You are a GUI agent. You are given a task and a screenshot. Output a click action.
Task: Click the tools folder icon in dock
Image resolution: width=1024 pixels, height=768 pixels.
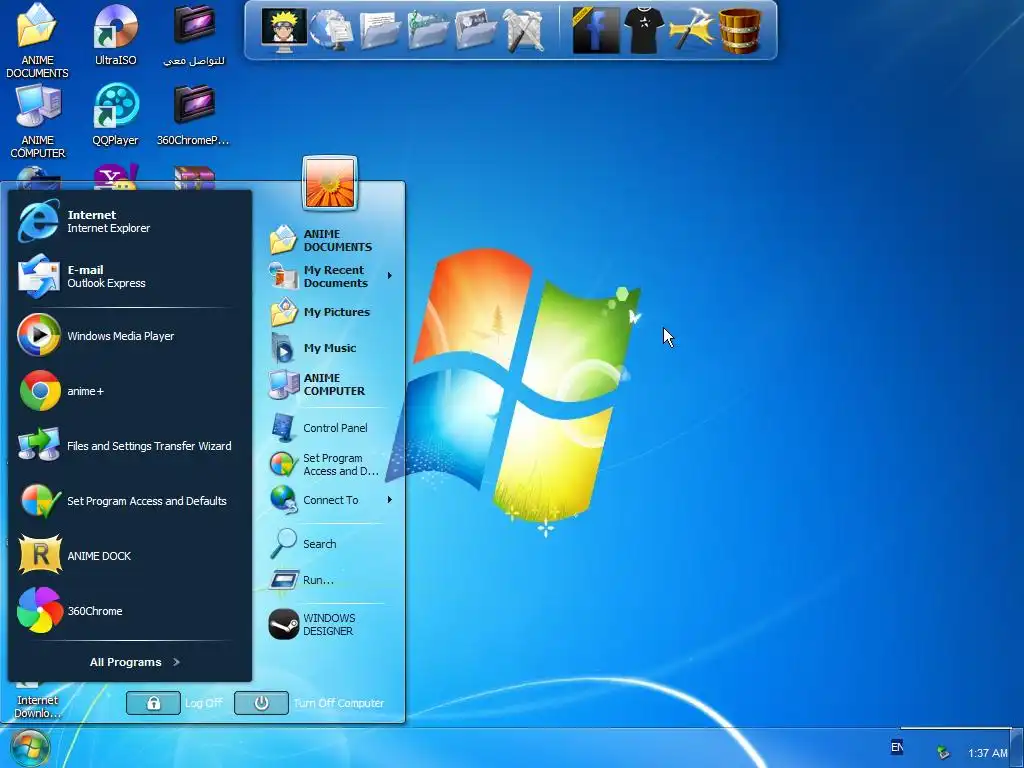pyautogui.click(x=524, y=30)
